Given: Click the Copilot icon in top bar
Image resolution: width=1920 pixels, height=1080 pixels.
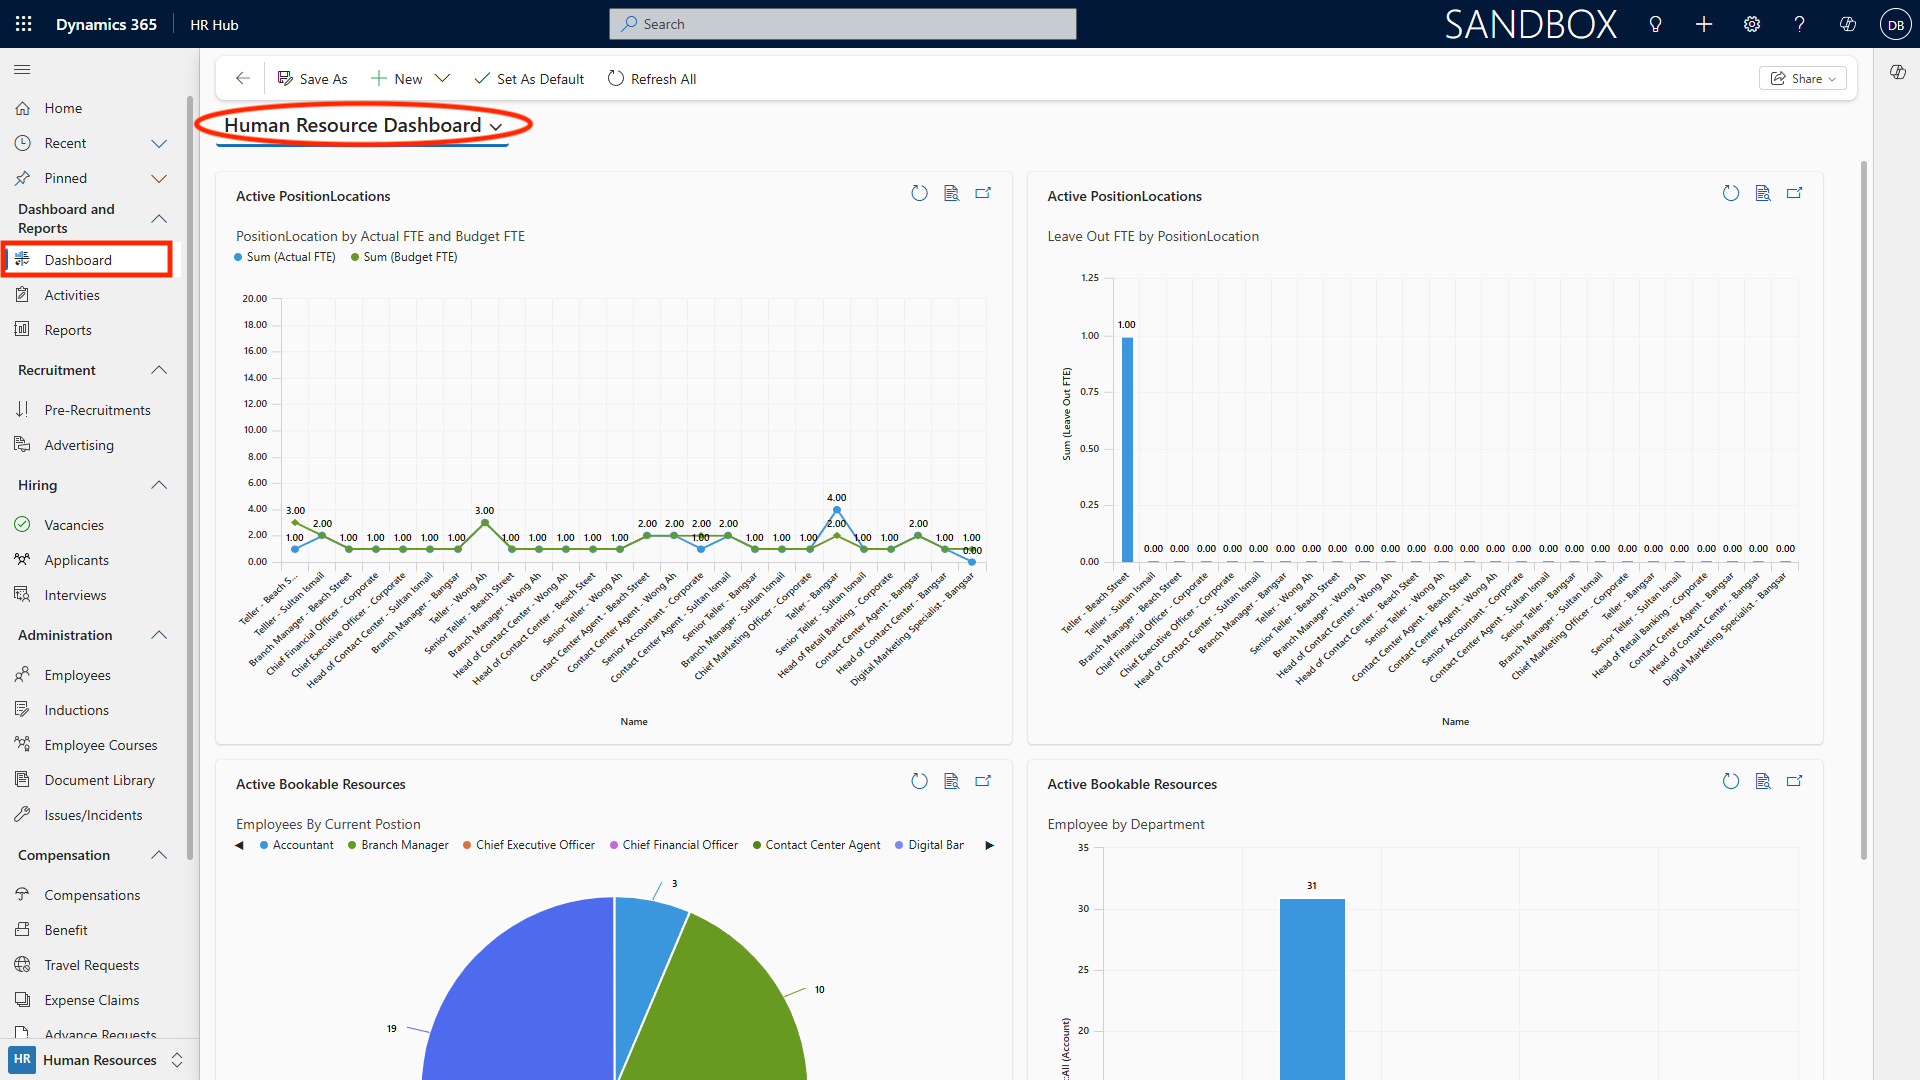Looking at the screenshot, I should pos(1847,24).
